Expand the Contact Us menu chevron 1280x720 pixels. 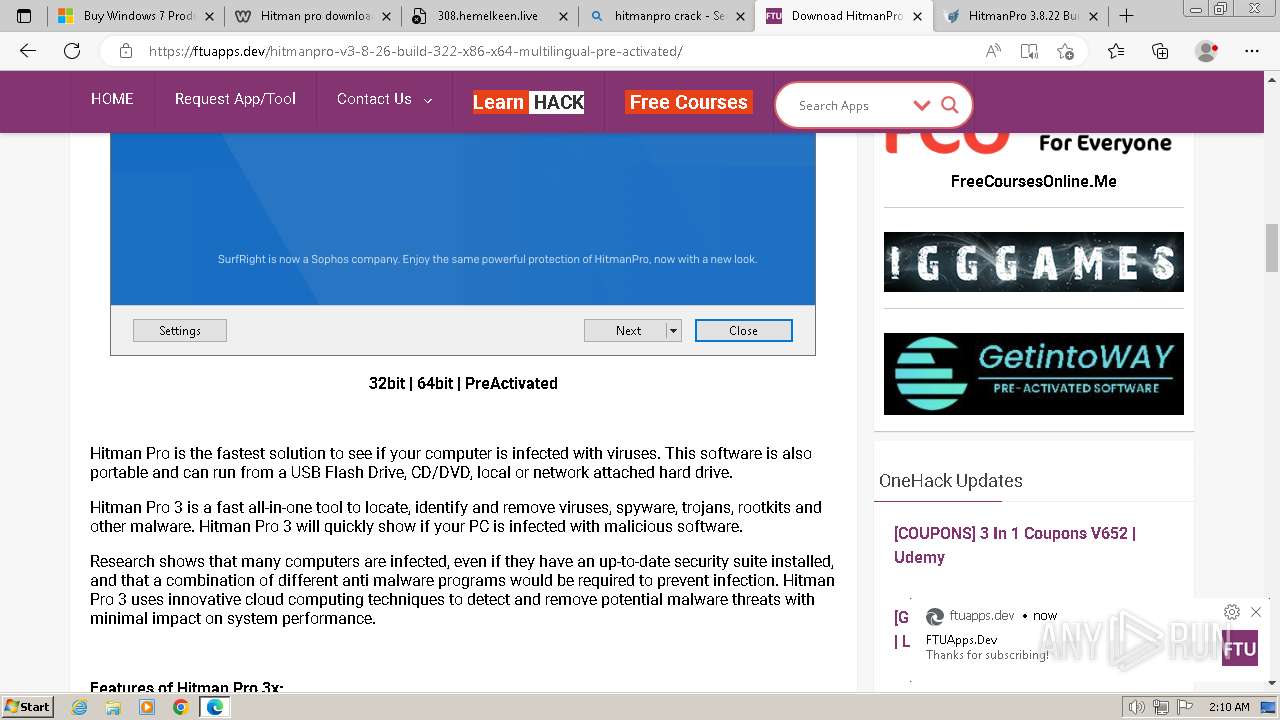[428, 100]
